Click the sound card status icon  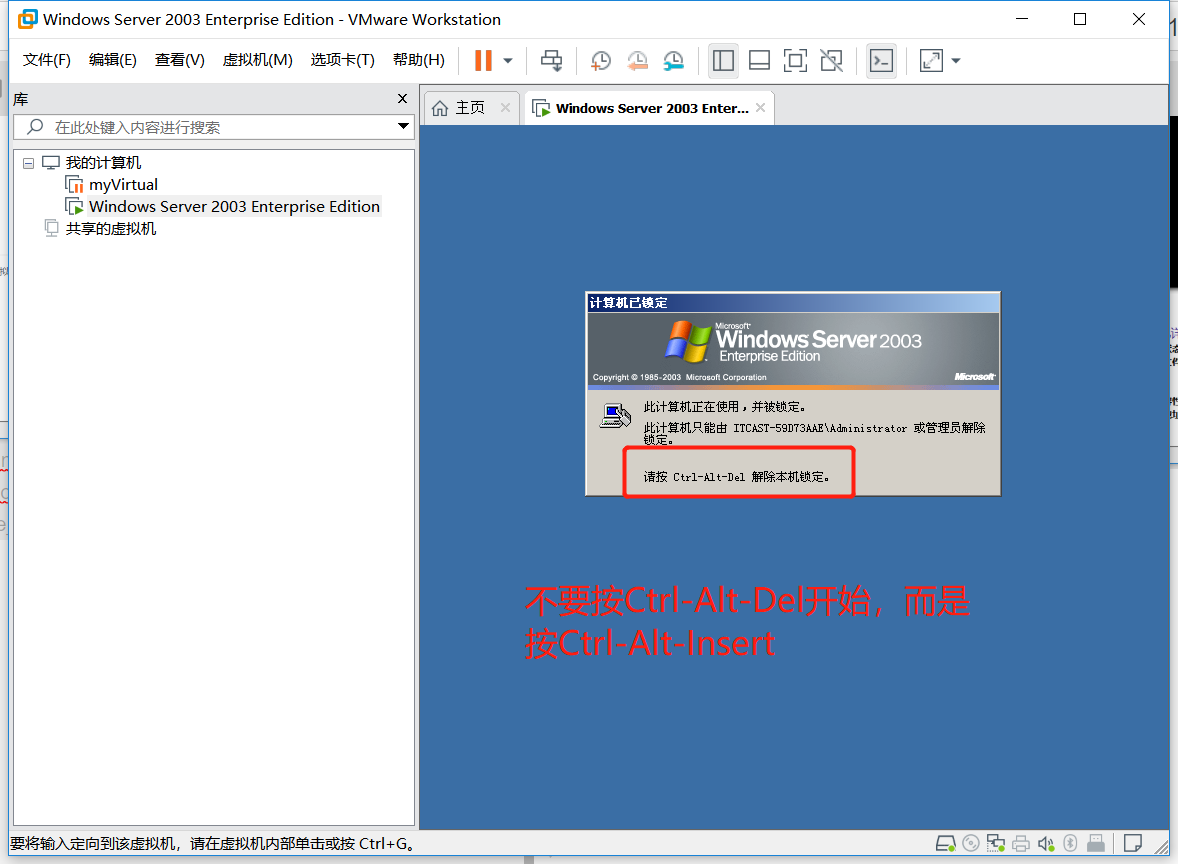coord(1046,844)
